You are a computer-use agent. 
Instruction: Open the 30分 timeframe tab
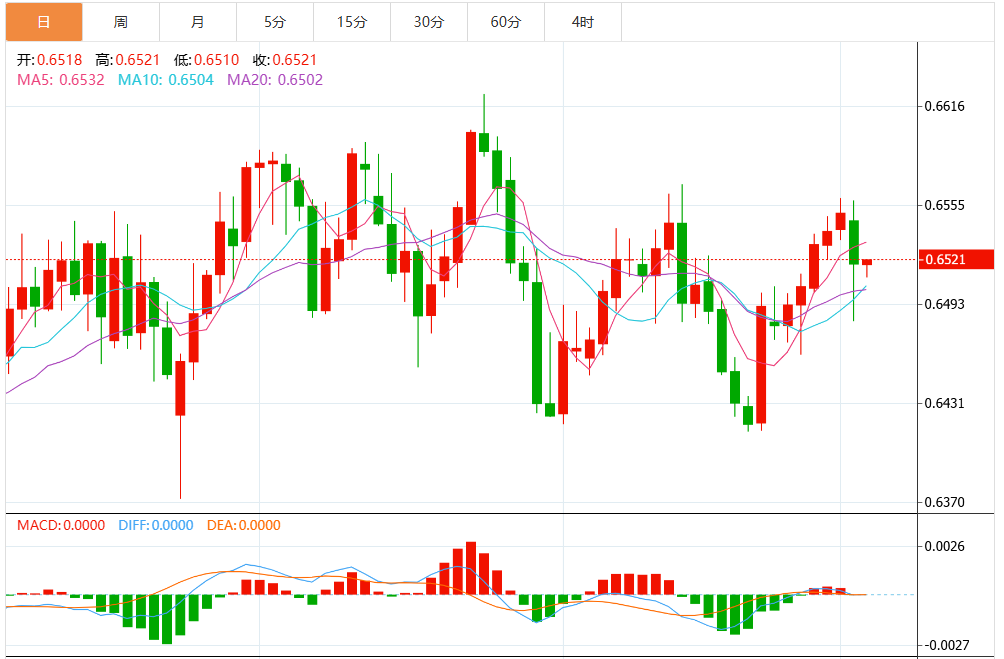pyautogui.click(x=428, y=22)
